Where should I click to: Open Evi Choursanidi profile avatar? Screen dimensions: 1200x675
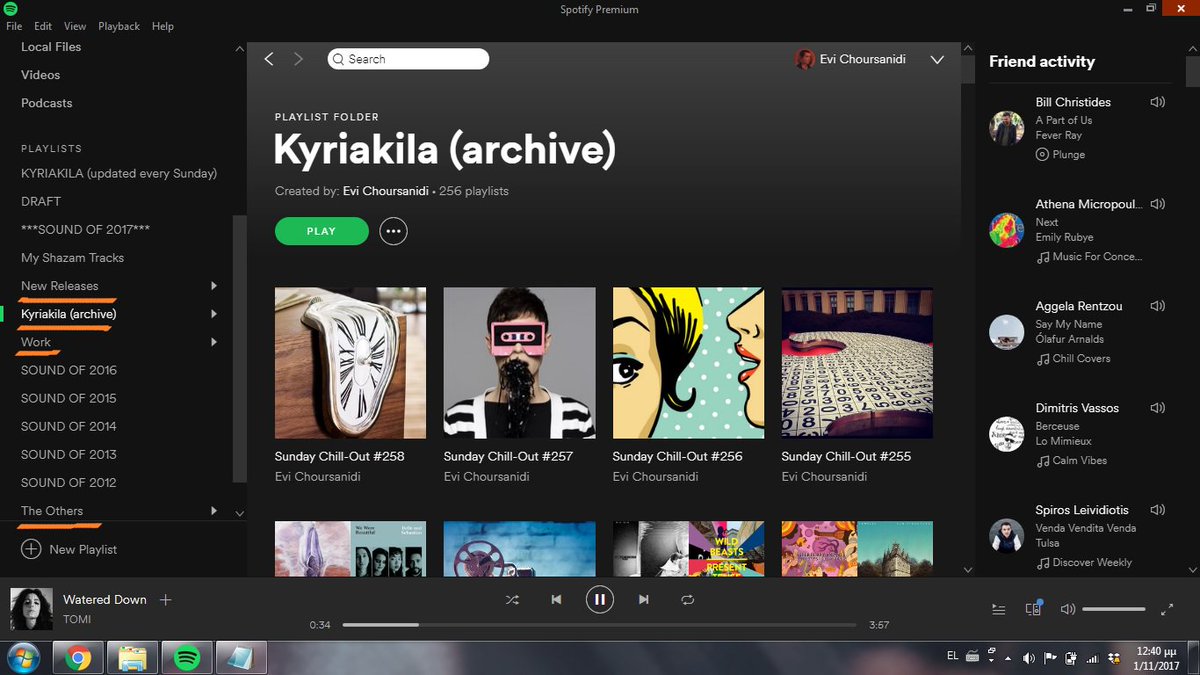pyautogui.click(x=804, y=59)
